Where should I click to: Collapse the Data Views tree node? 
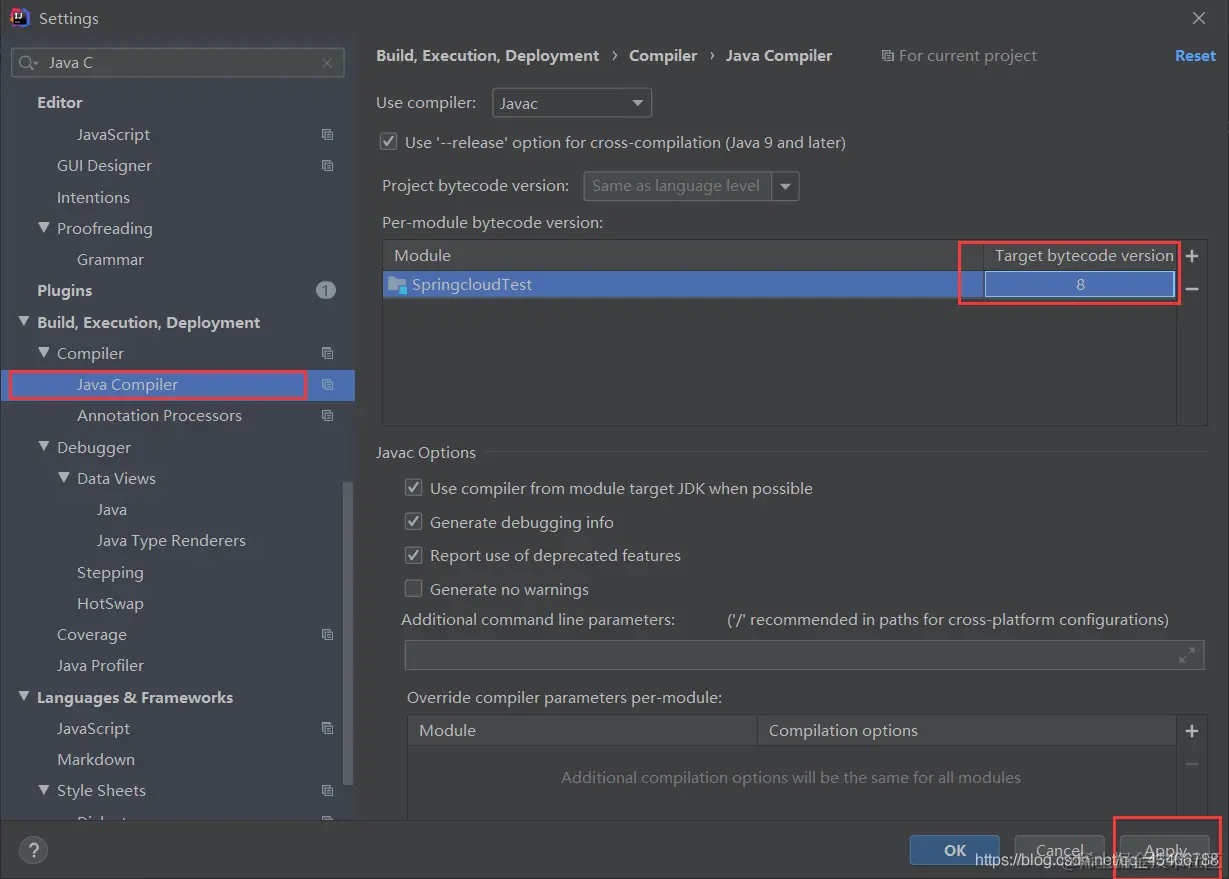click(64, 478)
